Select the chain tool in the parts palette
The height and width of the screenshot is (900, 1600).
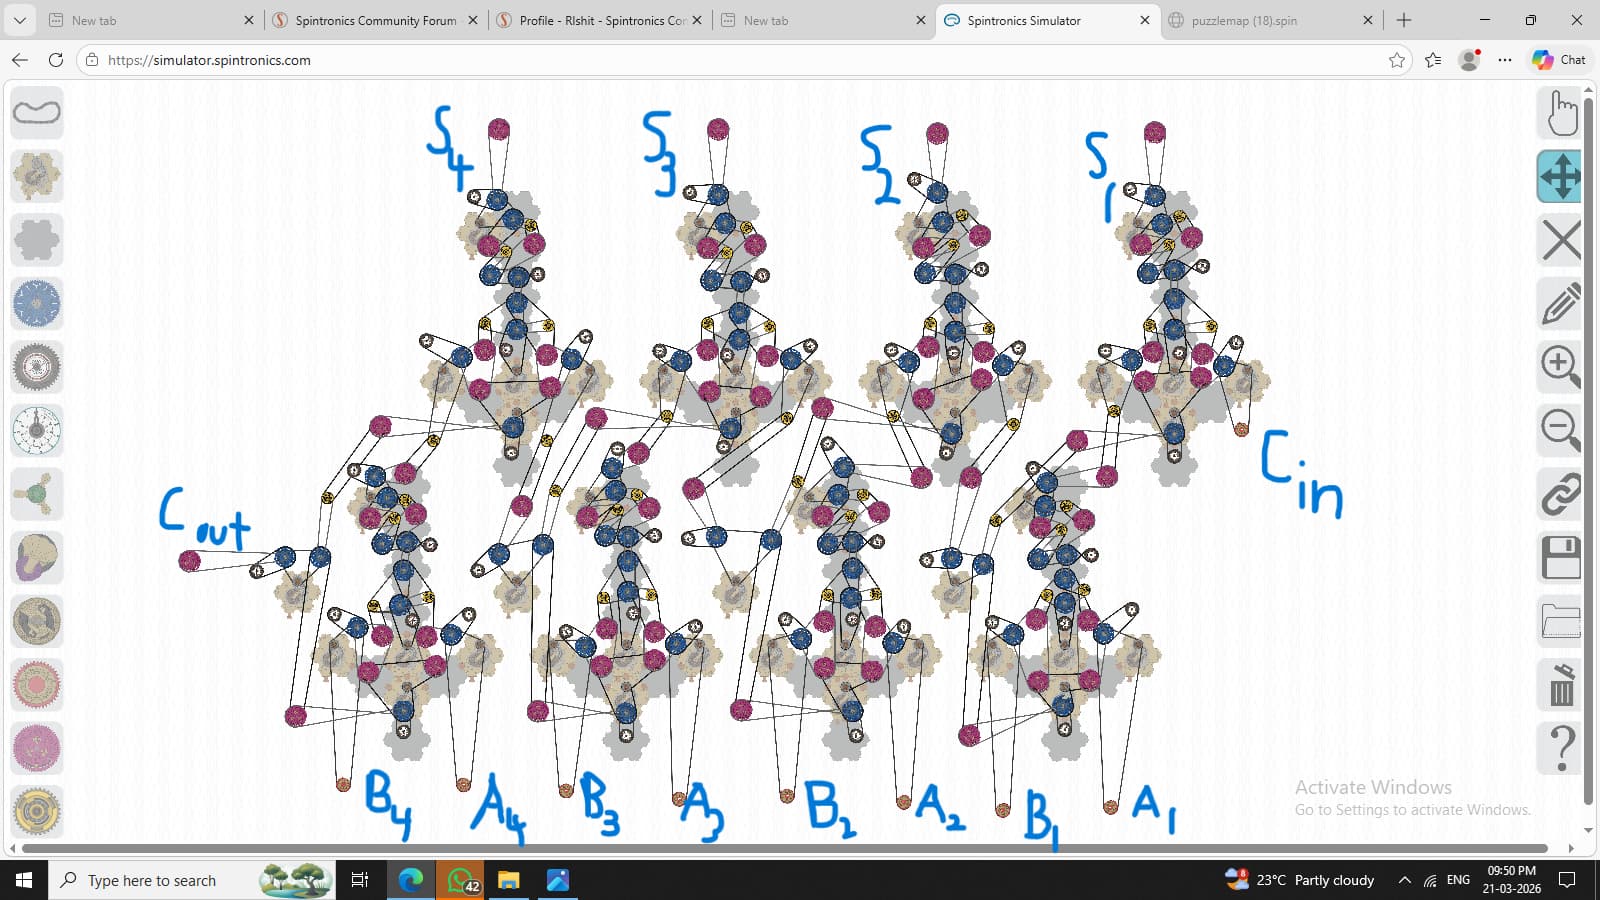[x=37, y=111]
